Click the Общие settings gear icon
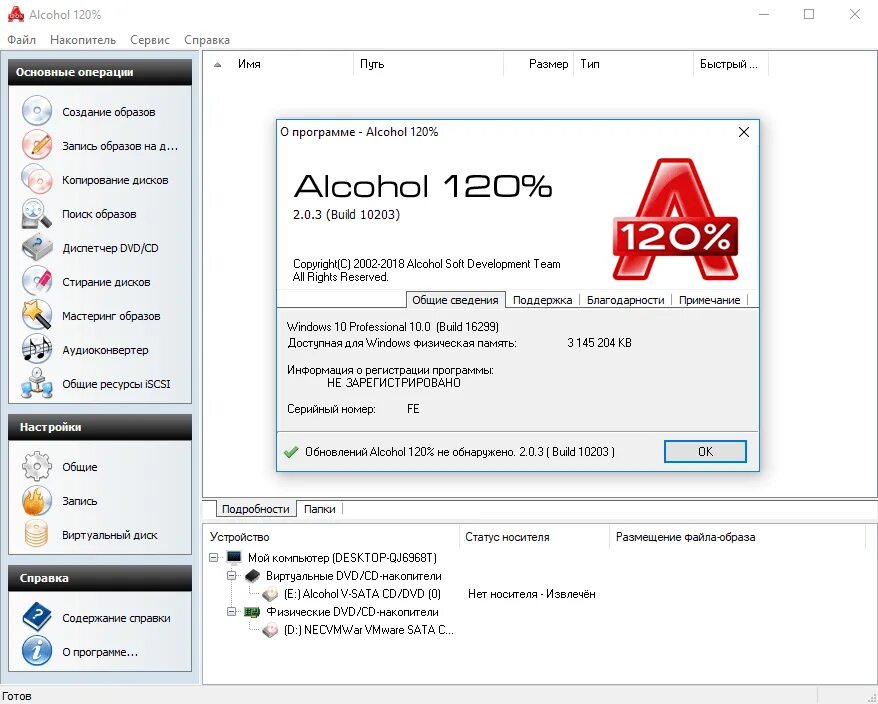878x704 pixels. tap(37, 466)
